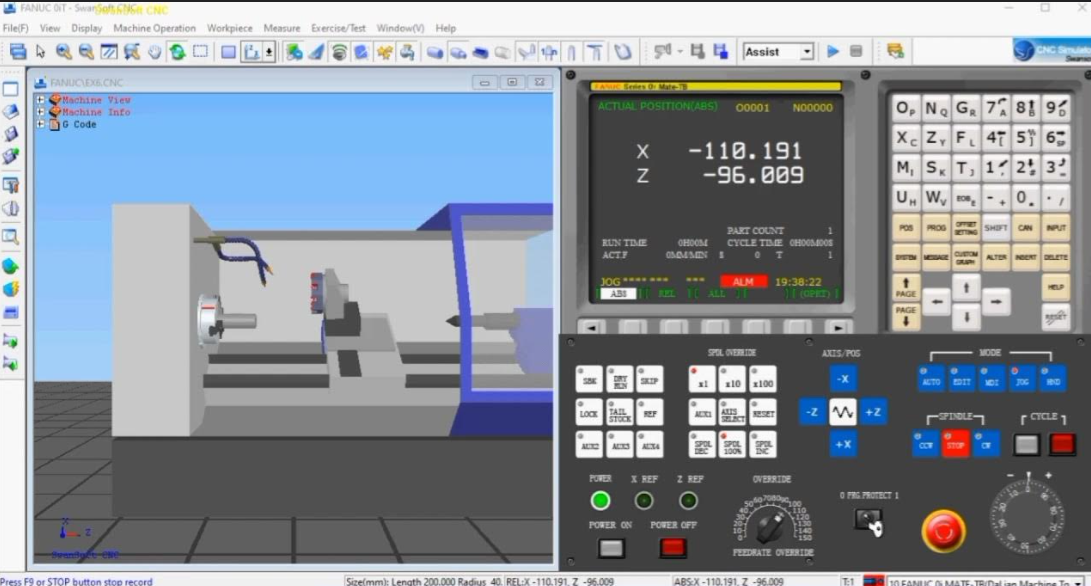
Task: Switch to HND handwheel mode
Action: click(x=1053, y=379)
